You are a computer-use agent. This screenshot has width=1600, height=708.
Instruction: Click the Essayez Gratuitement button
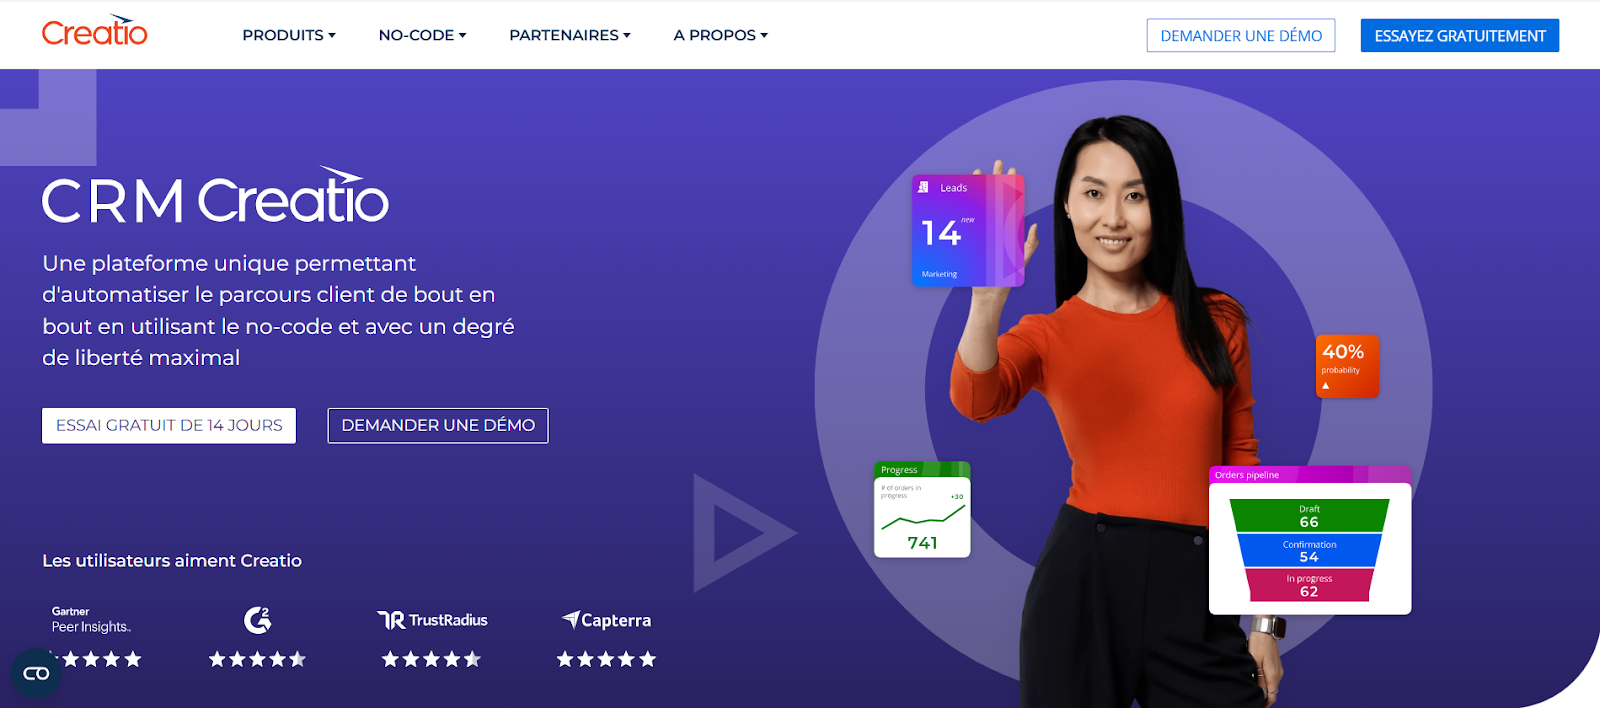coord(1460,35)
